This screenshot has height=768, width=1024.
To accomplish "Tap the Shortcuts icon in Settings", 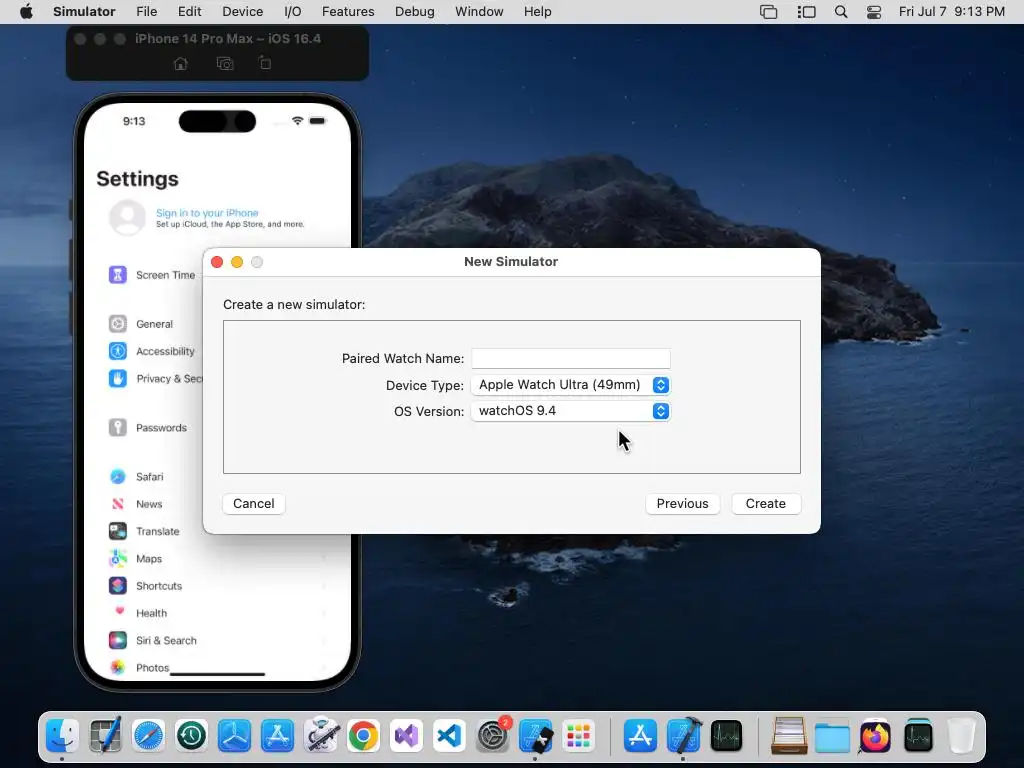I will click(118, 586).
